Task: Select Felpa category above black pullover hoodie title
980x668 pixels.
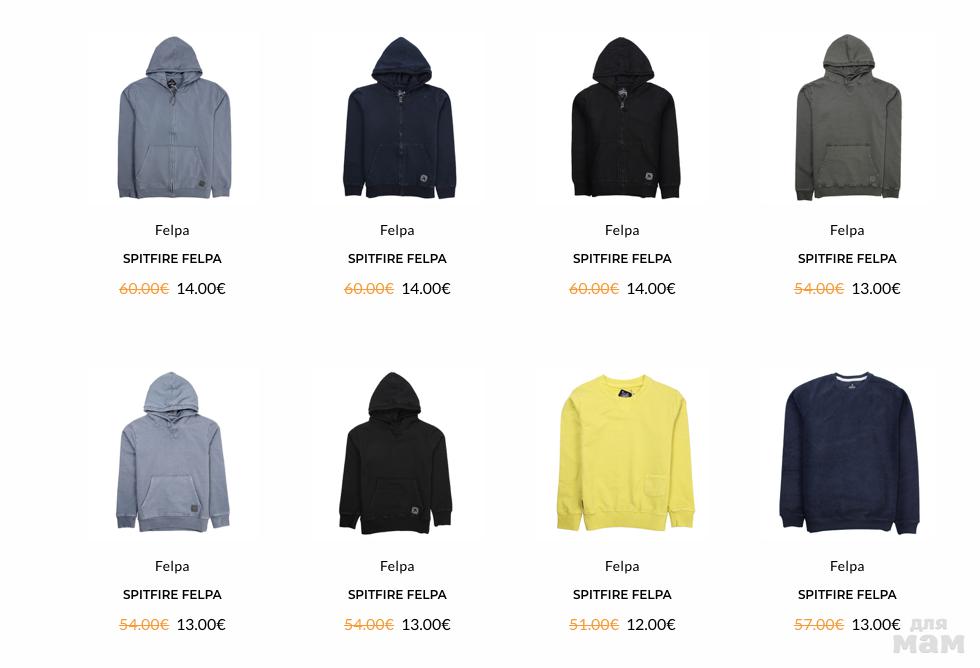Action: pos(397,566)
